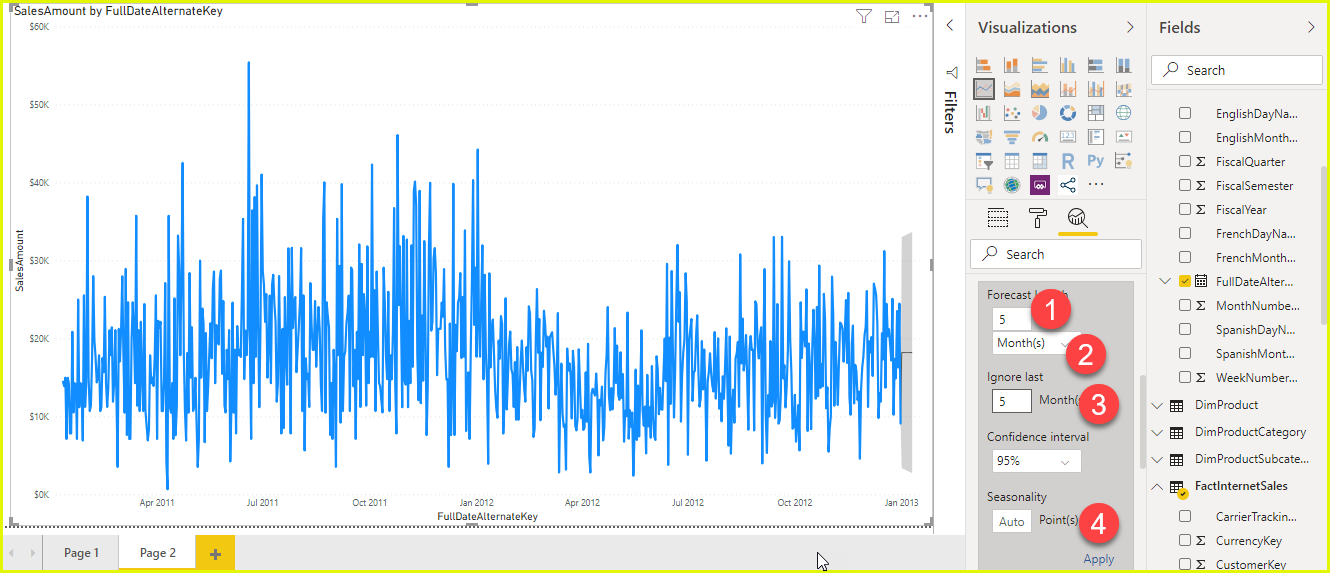Check the FiscalYear field checkbox
Viewport: 1330px width, 573px height.
click(1185, 209)
